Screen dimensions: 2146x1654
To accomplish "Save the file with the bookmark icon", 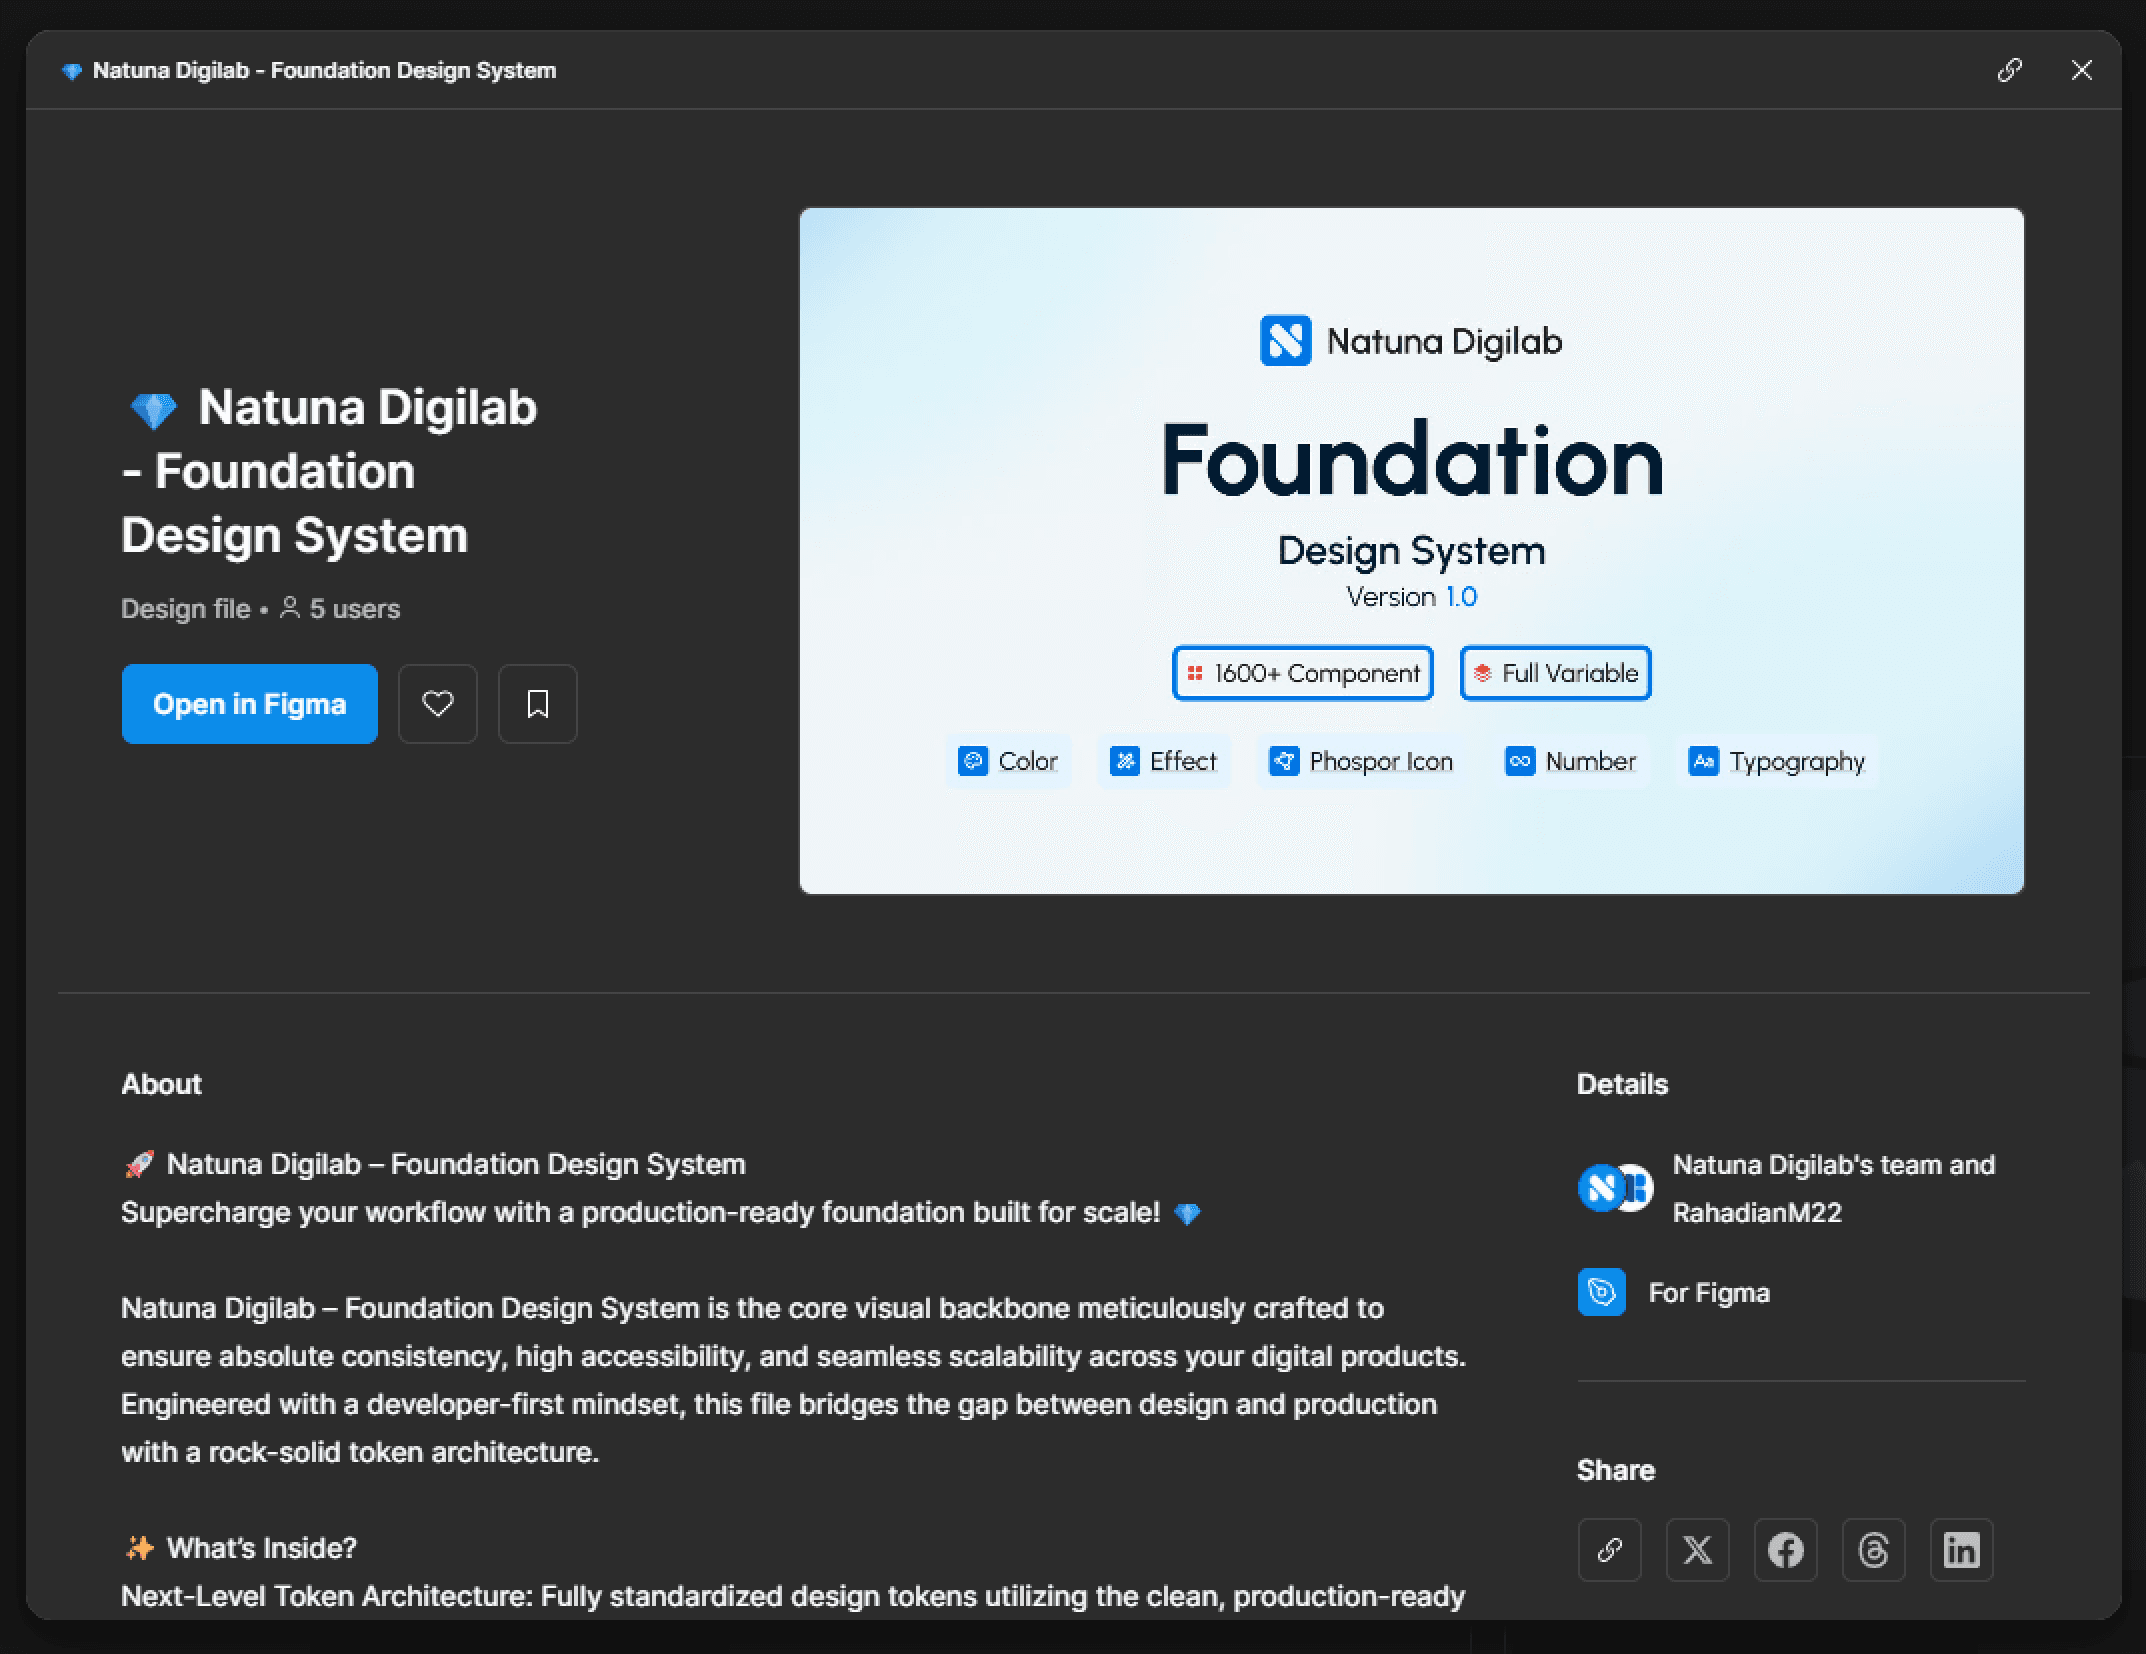I will click(x=538, y=704).
